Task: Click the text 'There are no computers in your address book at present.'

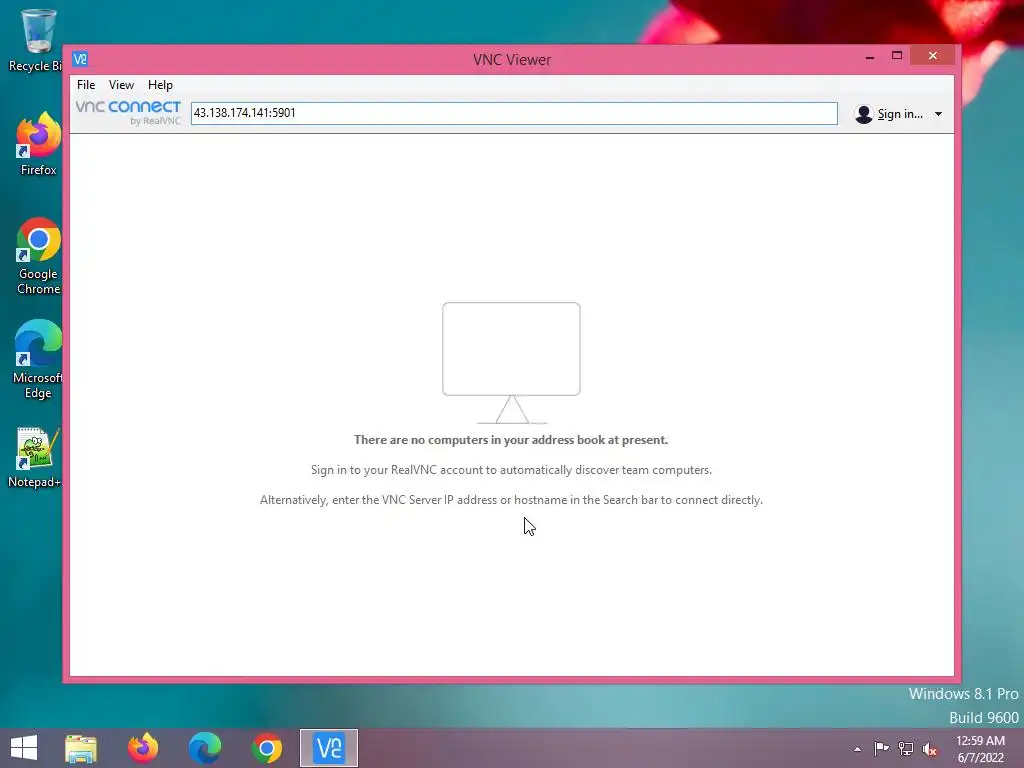Action: (511, 440)
